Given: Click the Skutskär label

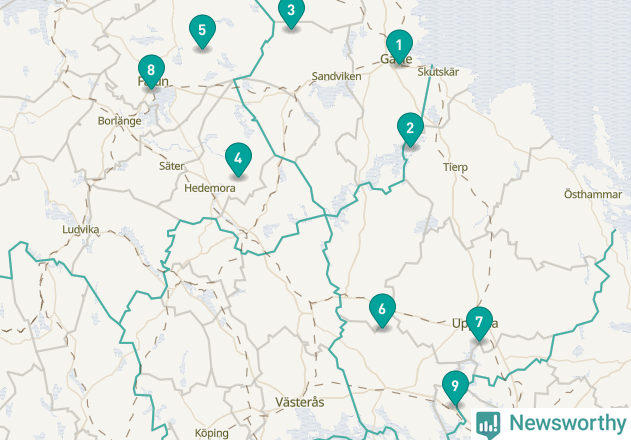Looking at the screenshot, I should point(438,72).
